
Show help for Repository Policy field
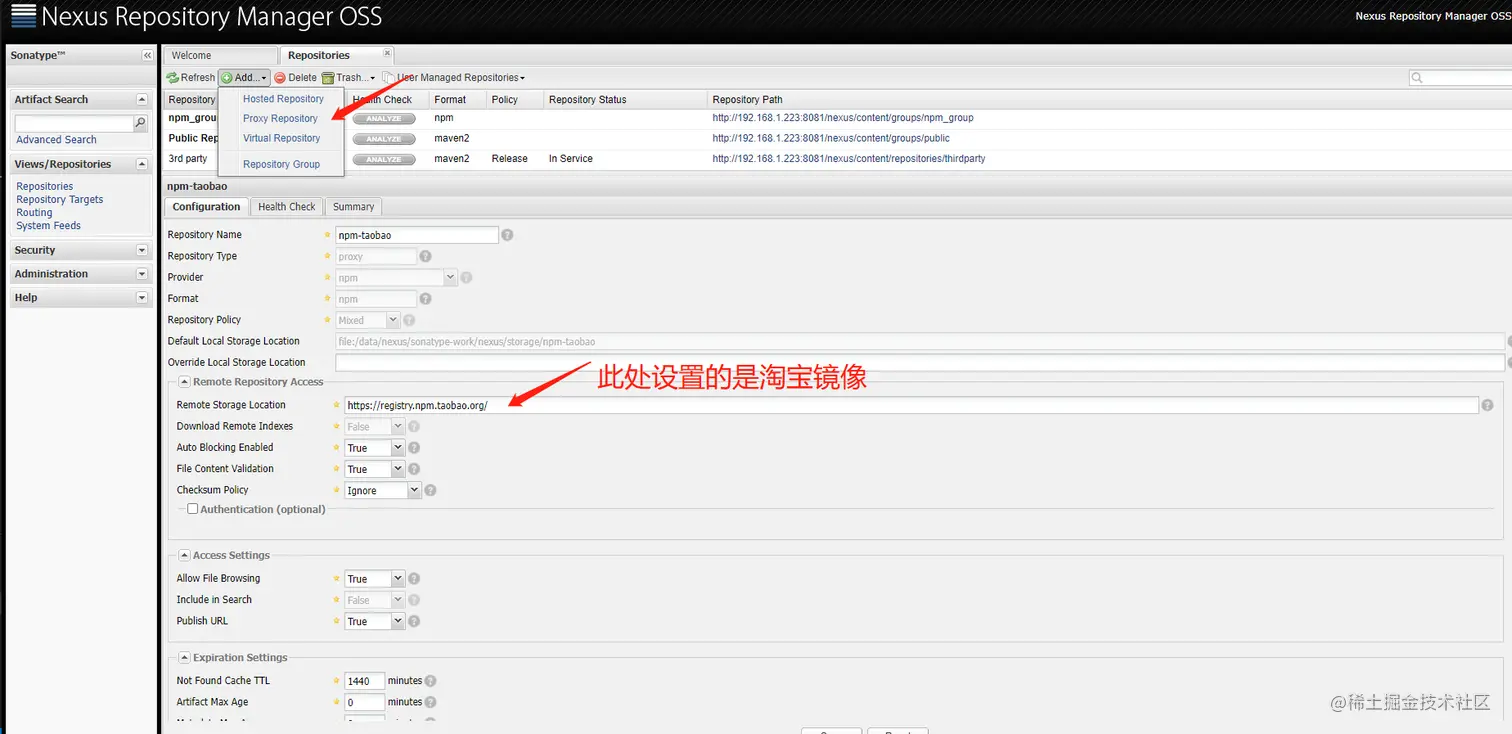(x=408, y=320)
